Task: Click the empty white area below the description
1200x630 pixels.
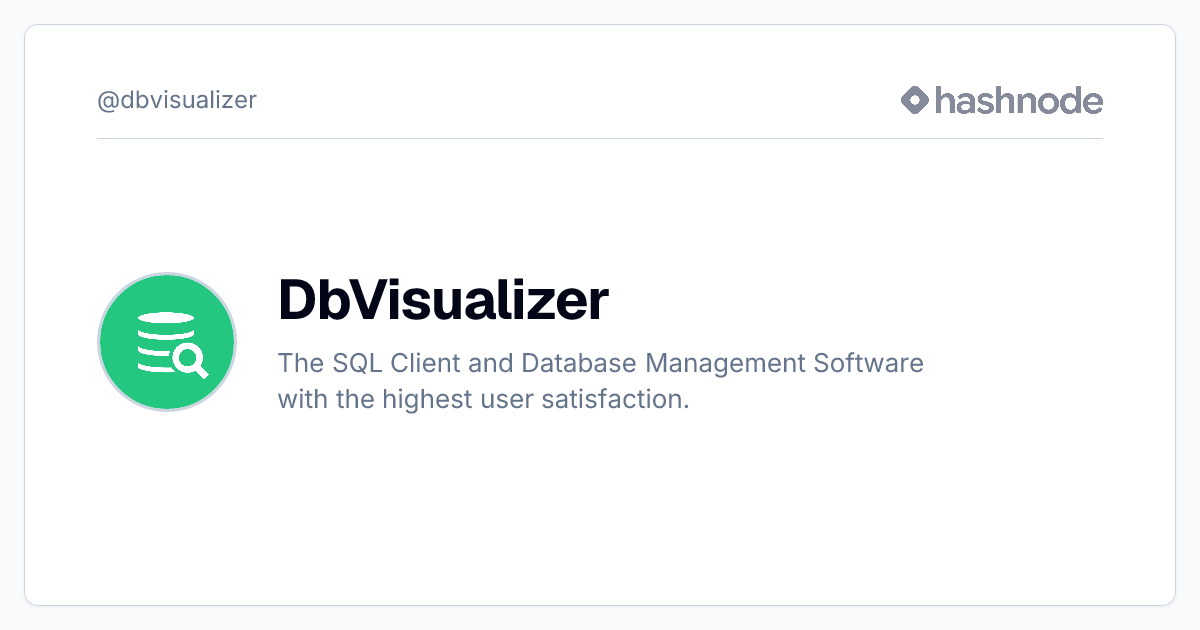Action: (x=600, y=510)
